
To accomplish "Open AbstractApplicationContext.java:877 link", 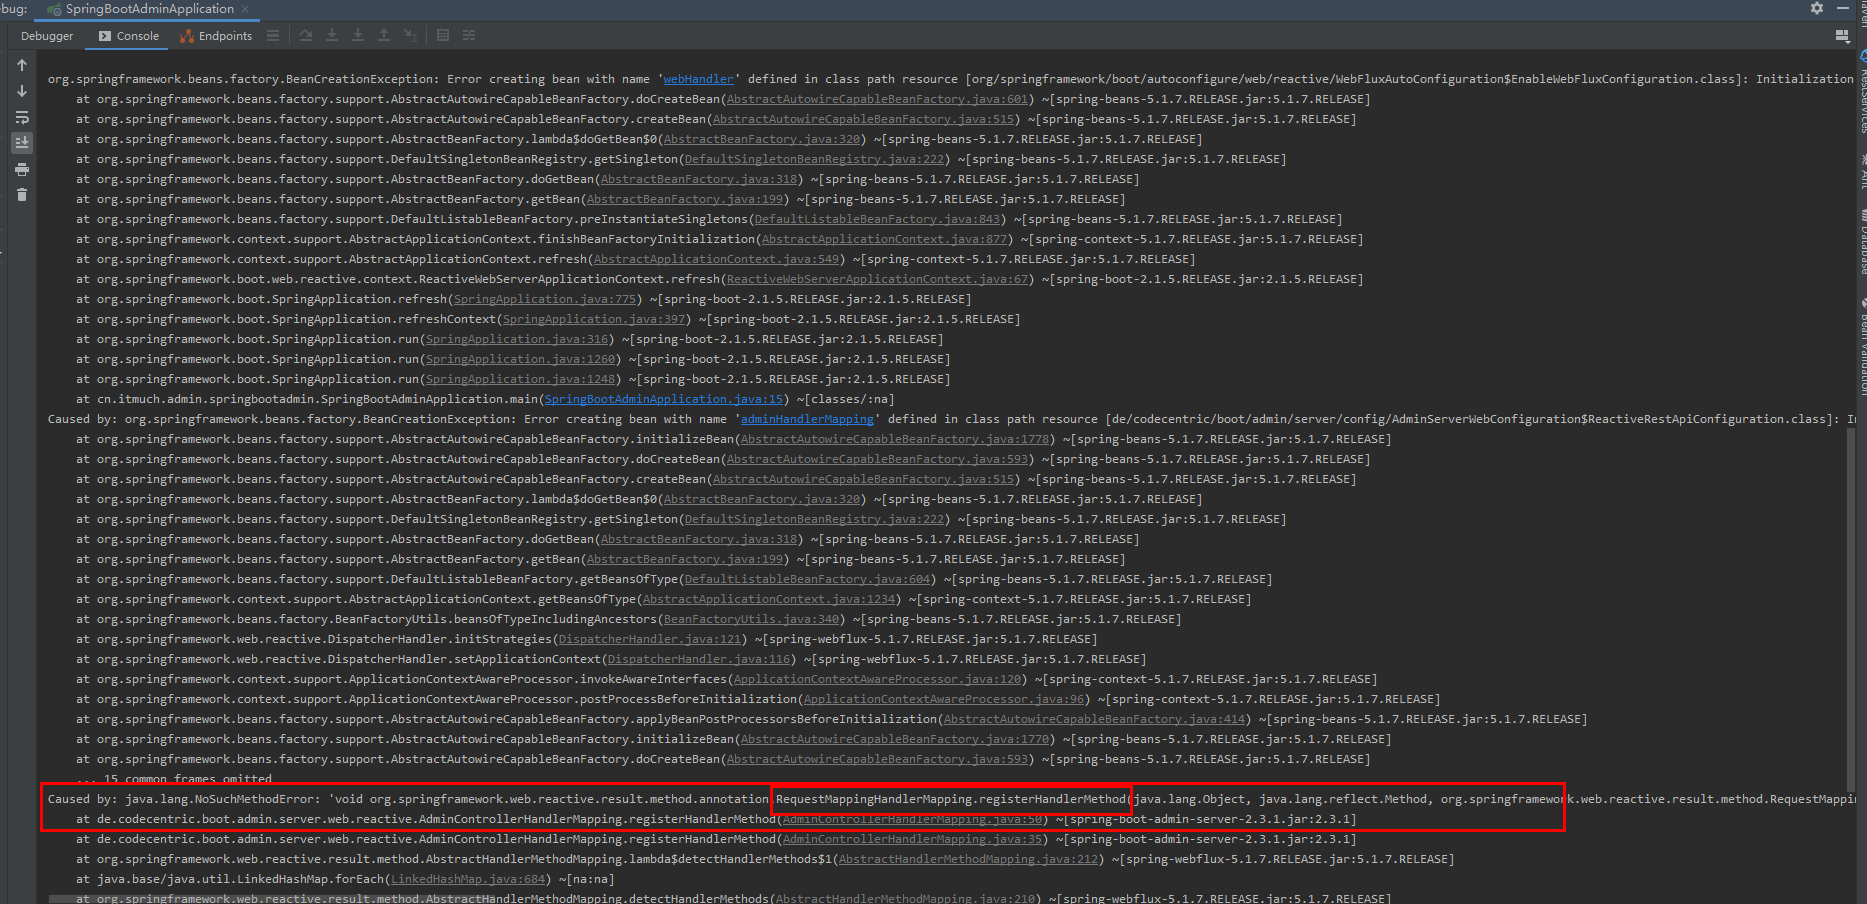I will pyautogui.click(x=884, y=239).
